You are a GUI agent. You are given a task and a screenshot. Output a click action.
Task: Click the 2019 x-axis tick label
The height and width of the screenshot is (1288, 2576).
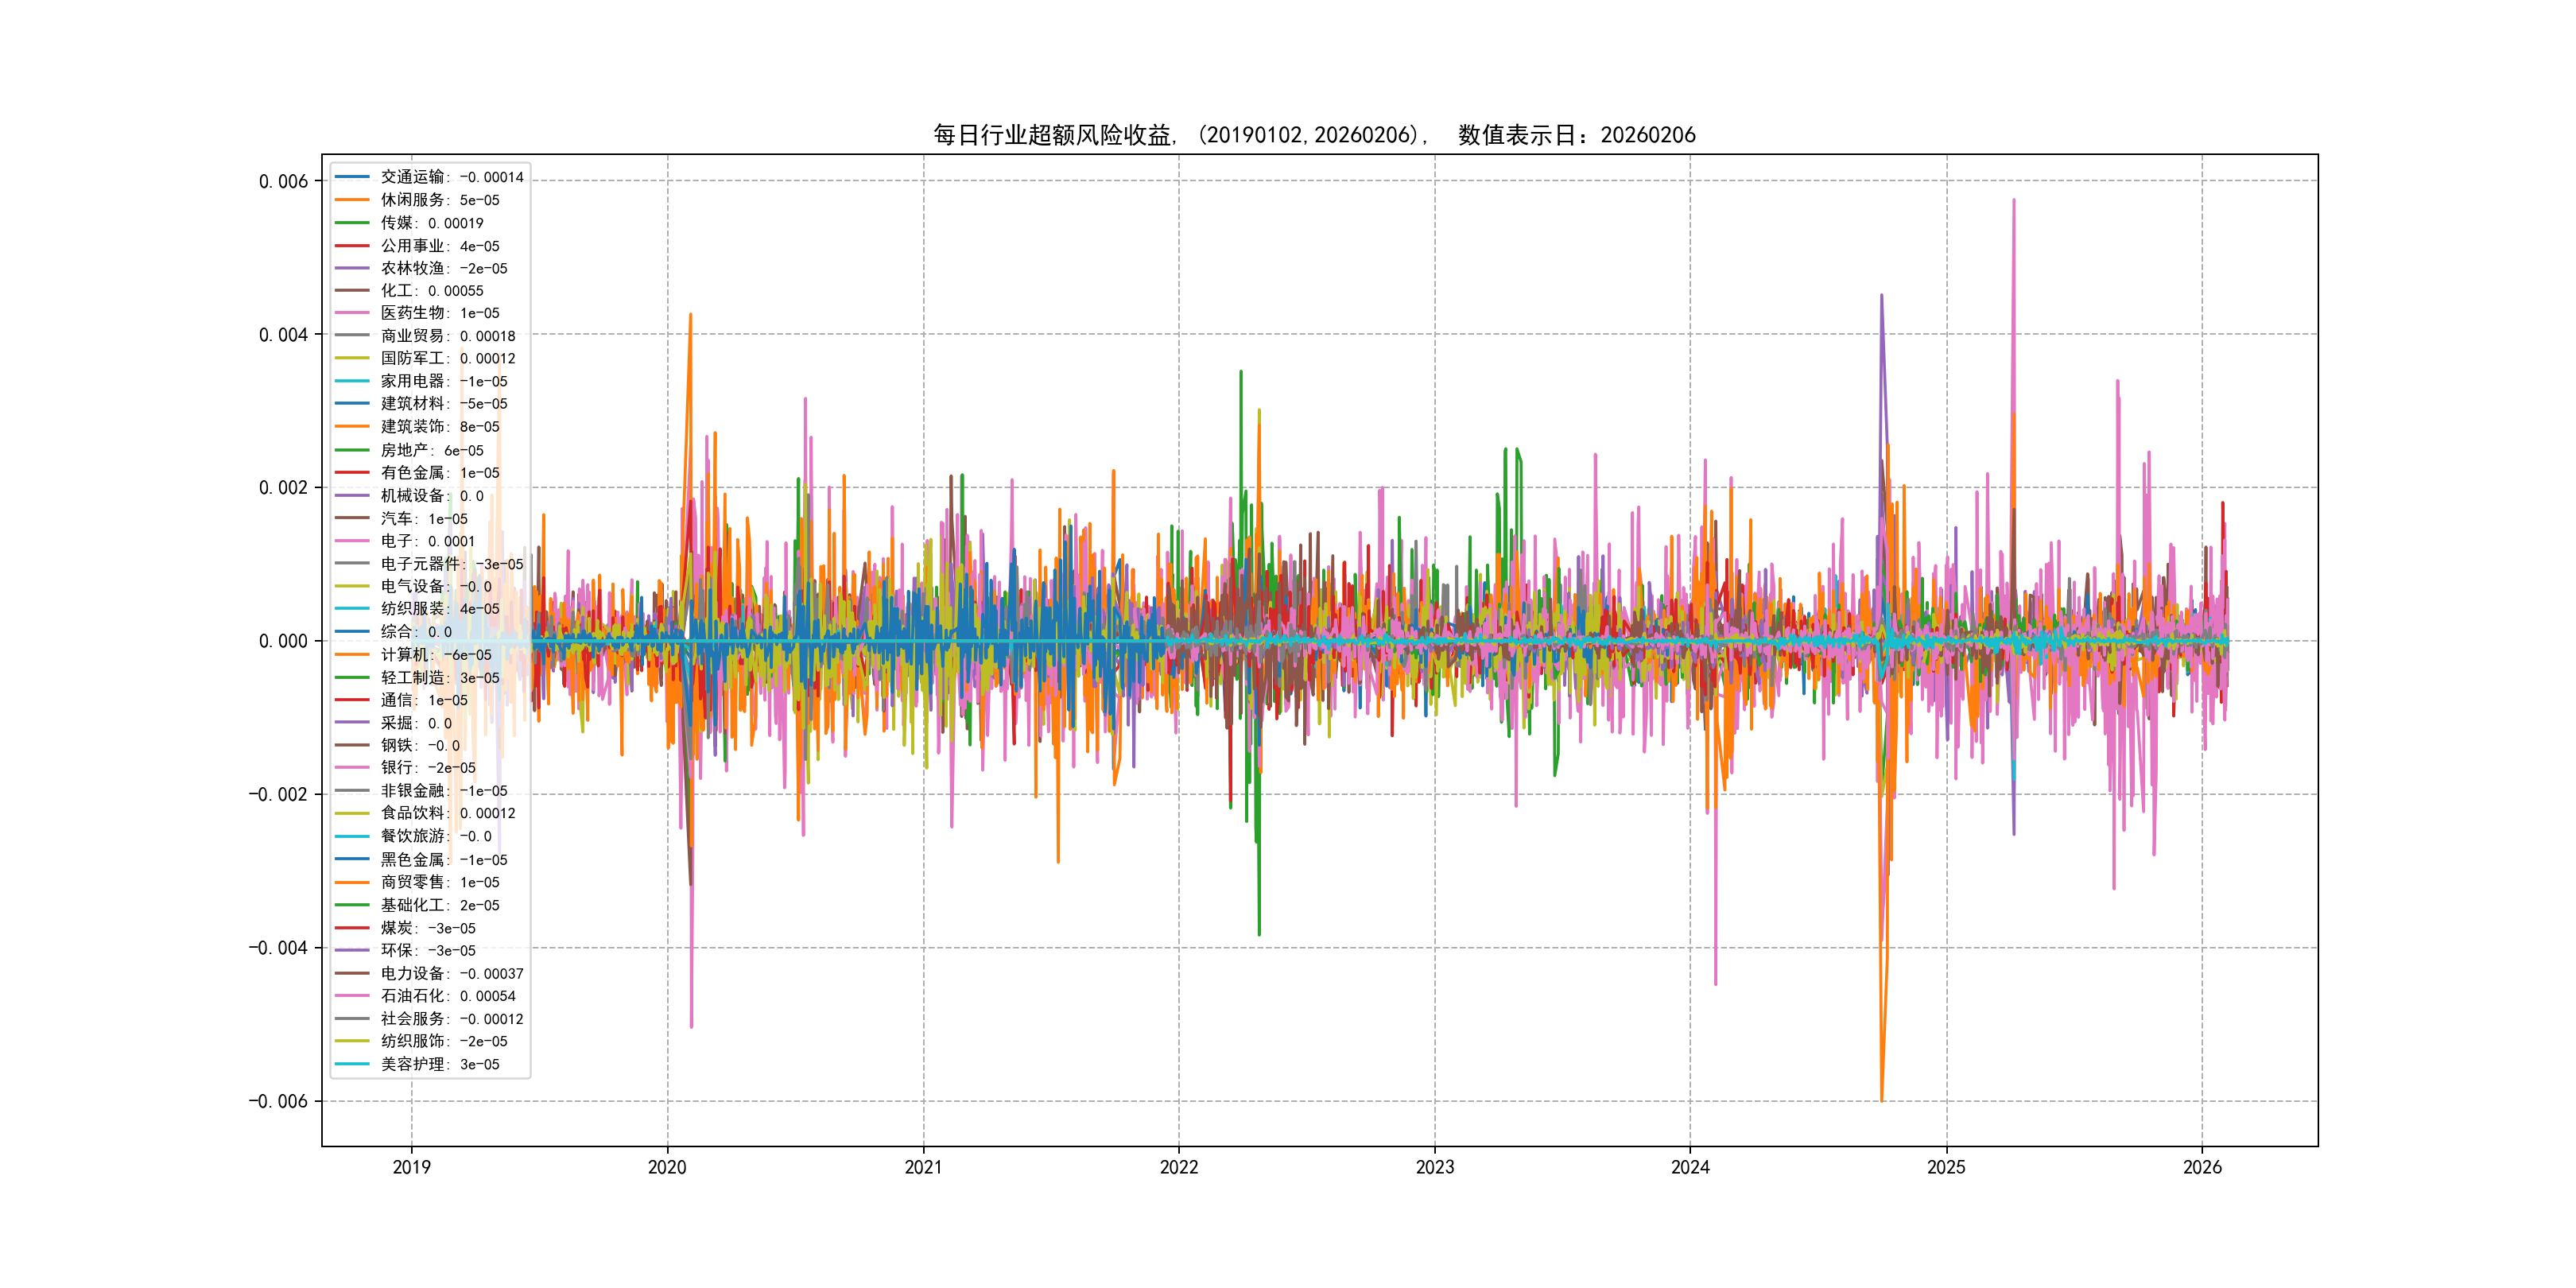[411, 1167]
